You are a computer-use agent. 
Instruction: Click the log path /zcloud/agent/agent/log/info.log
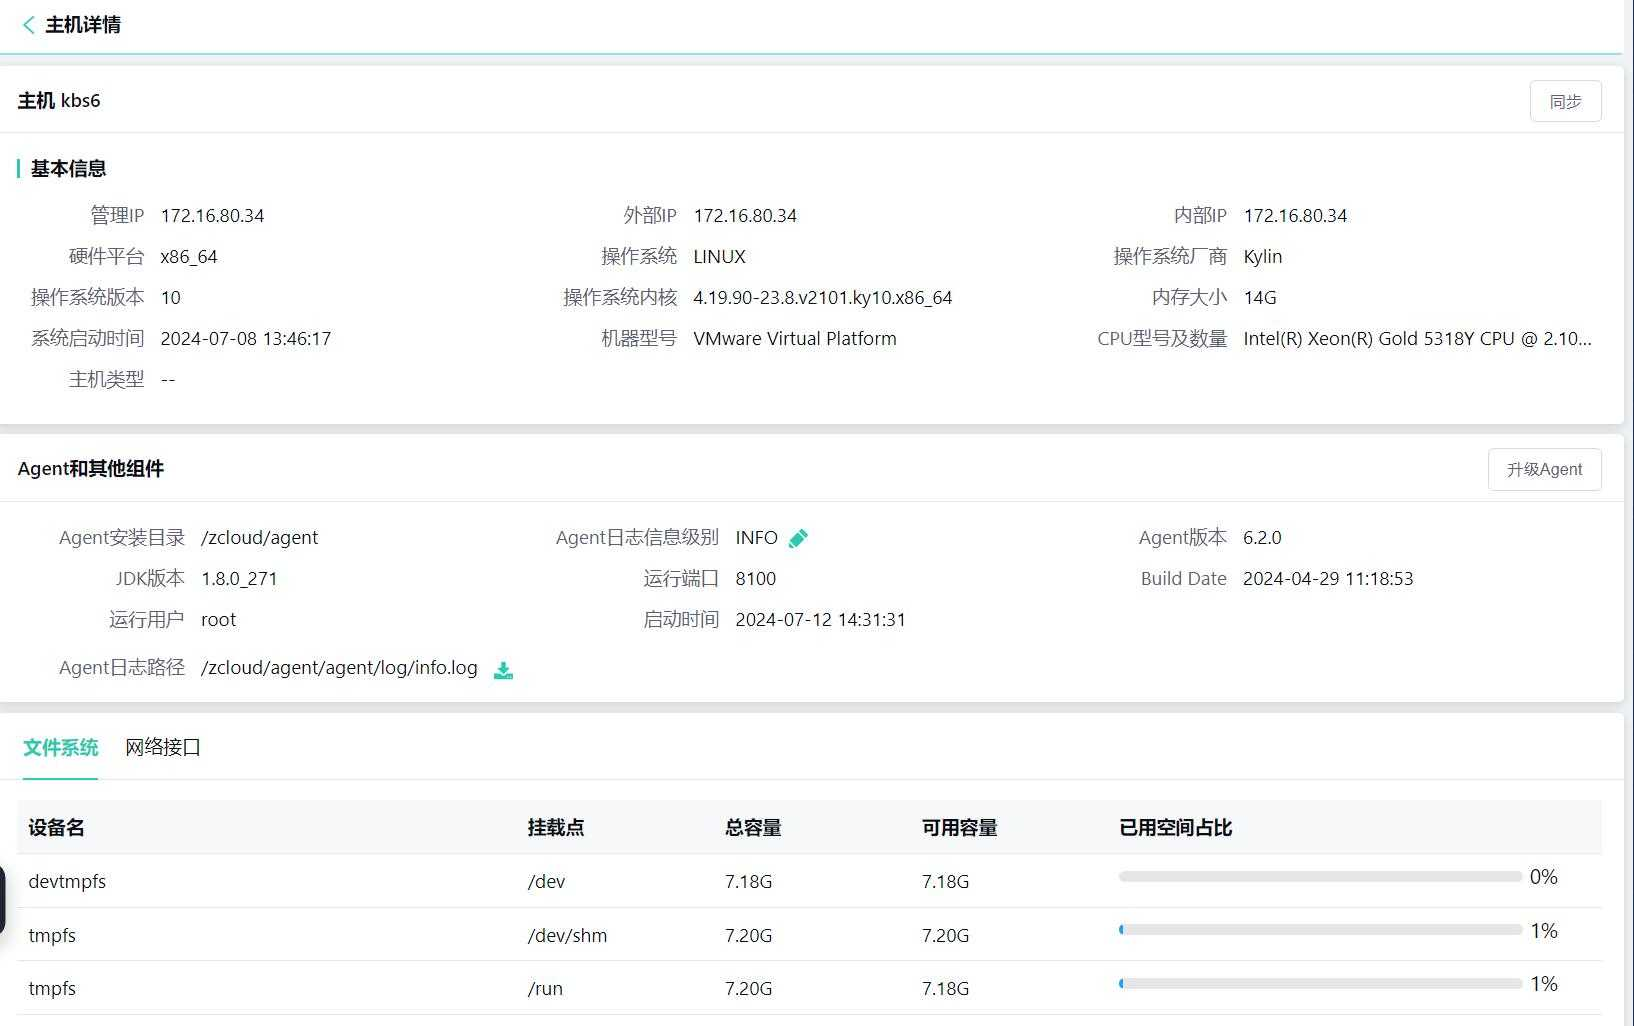339,668
